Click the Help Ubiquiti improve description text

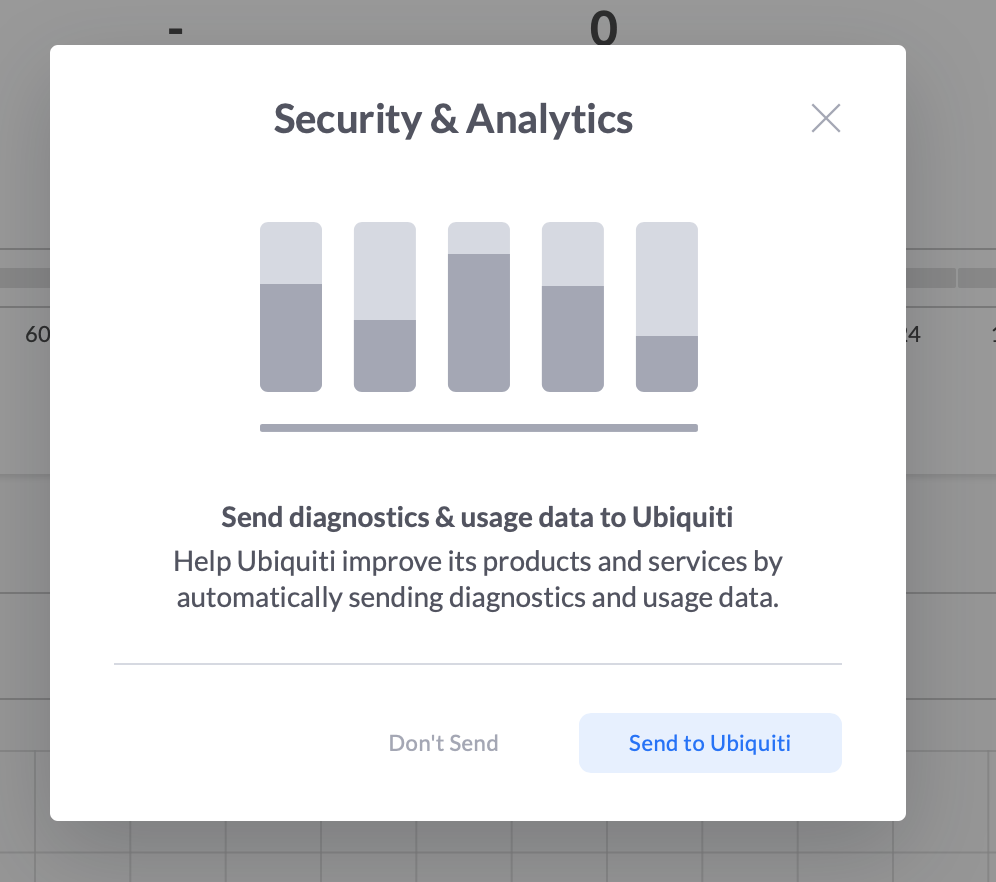(x=478, y=579)
